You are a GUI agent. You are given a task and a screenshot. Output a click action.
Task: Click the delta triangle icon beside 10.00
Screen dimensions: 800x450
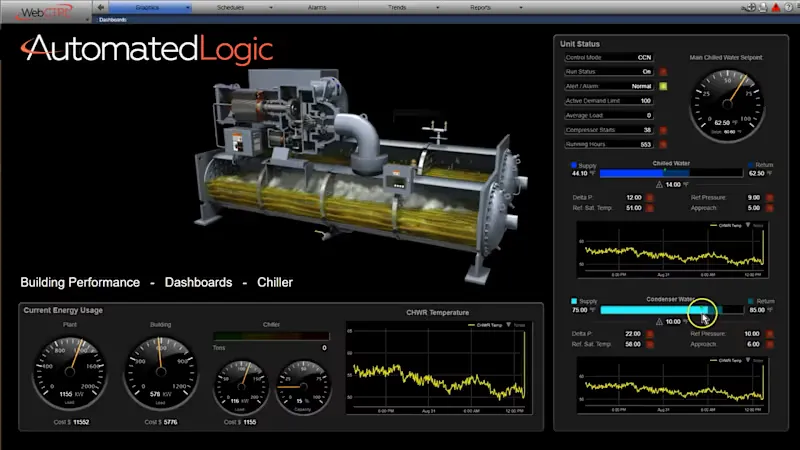pyautogui.click(x=659, y=321)
